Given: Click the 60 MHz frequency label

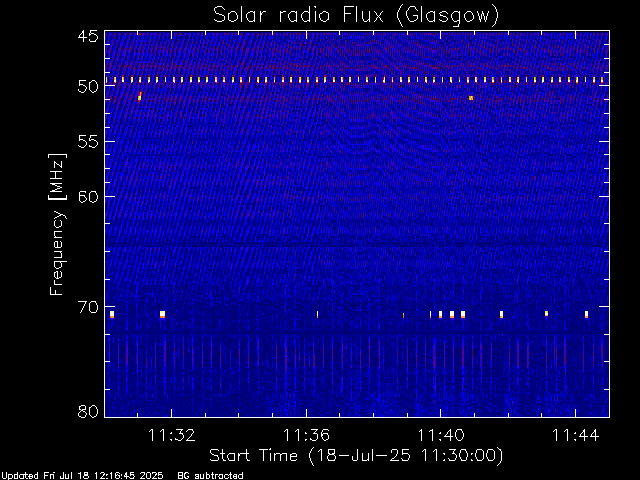Looking at the screenshot, I should pyautogui.click(x=88, y=196).
